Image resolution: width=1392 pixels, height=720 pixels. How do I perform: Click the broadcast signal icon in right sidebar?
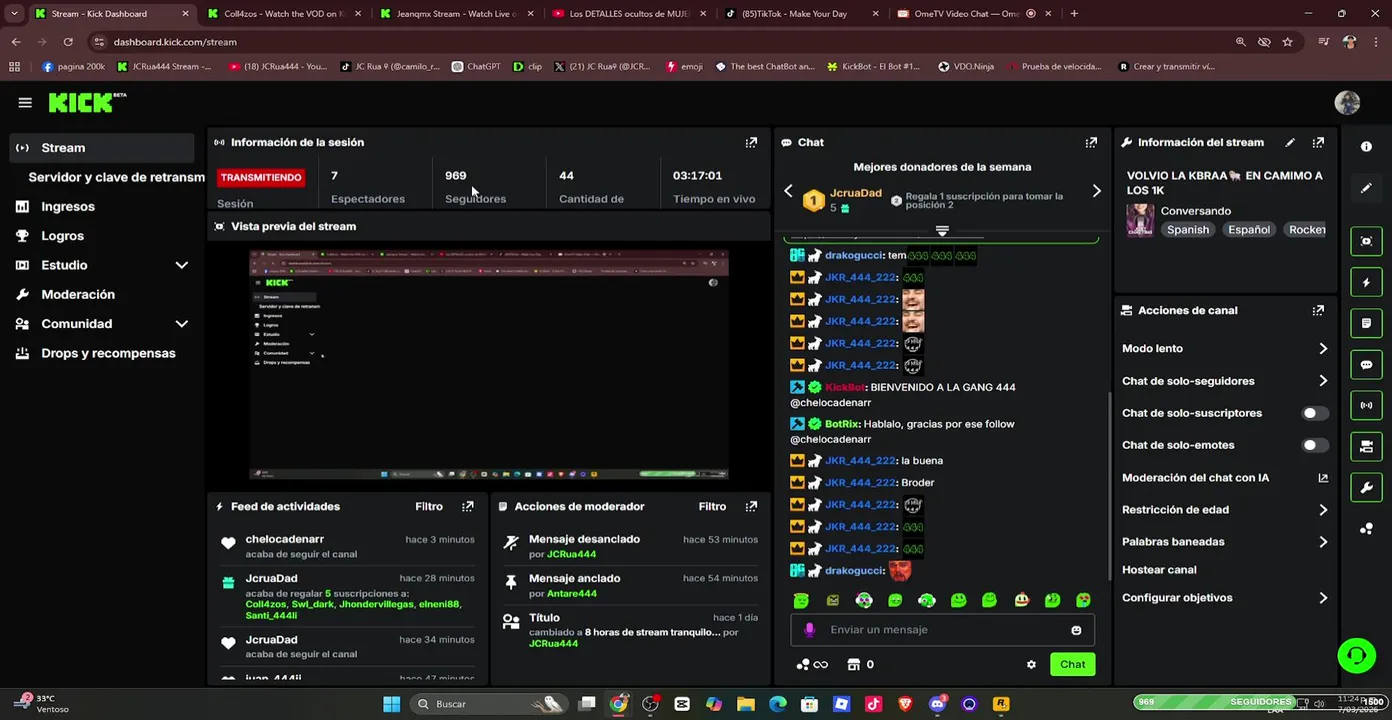pyautogui.click(x=1366, y=405)
